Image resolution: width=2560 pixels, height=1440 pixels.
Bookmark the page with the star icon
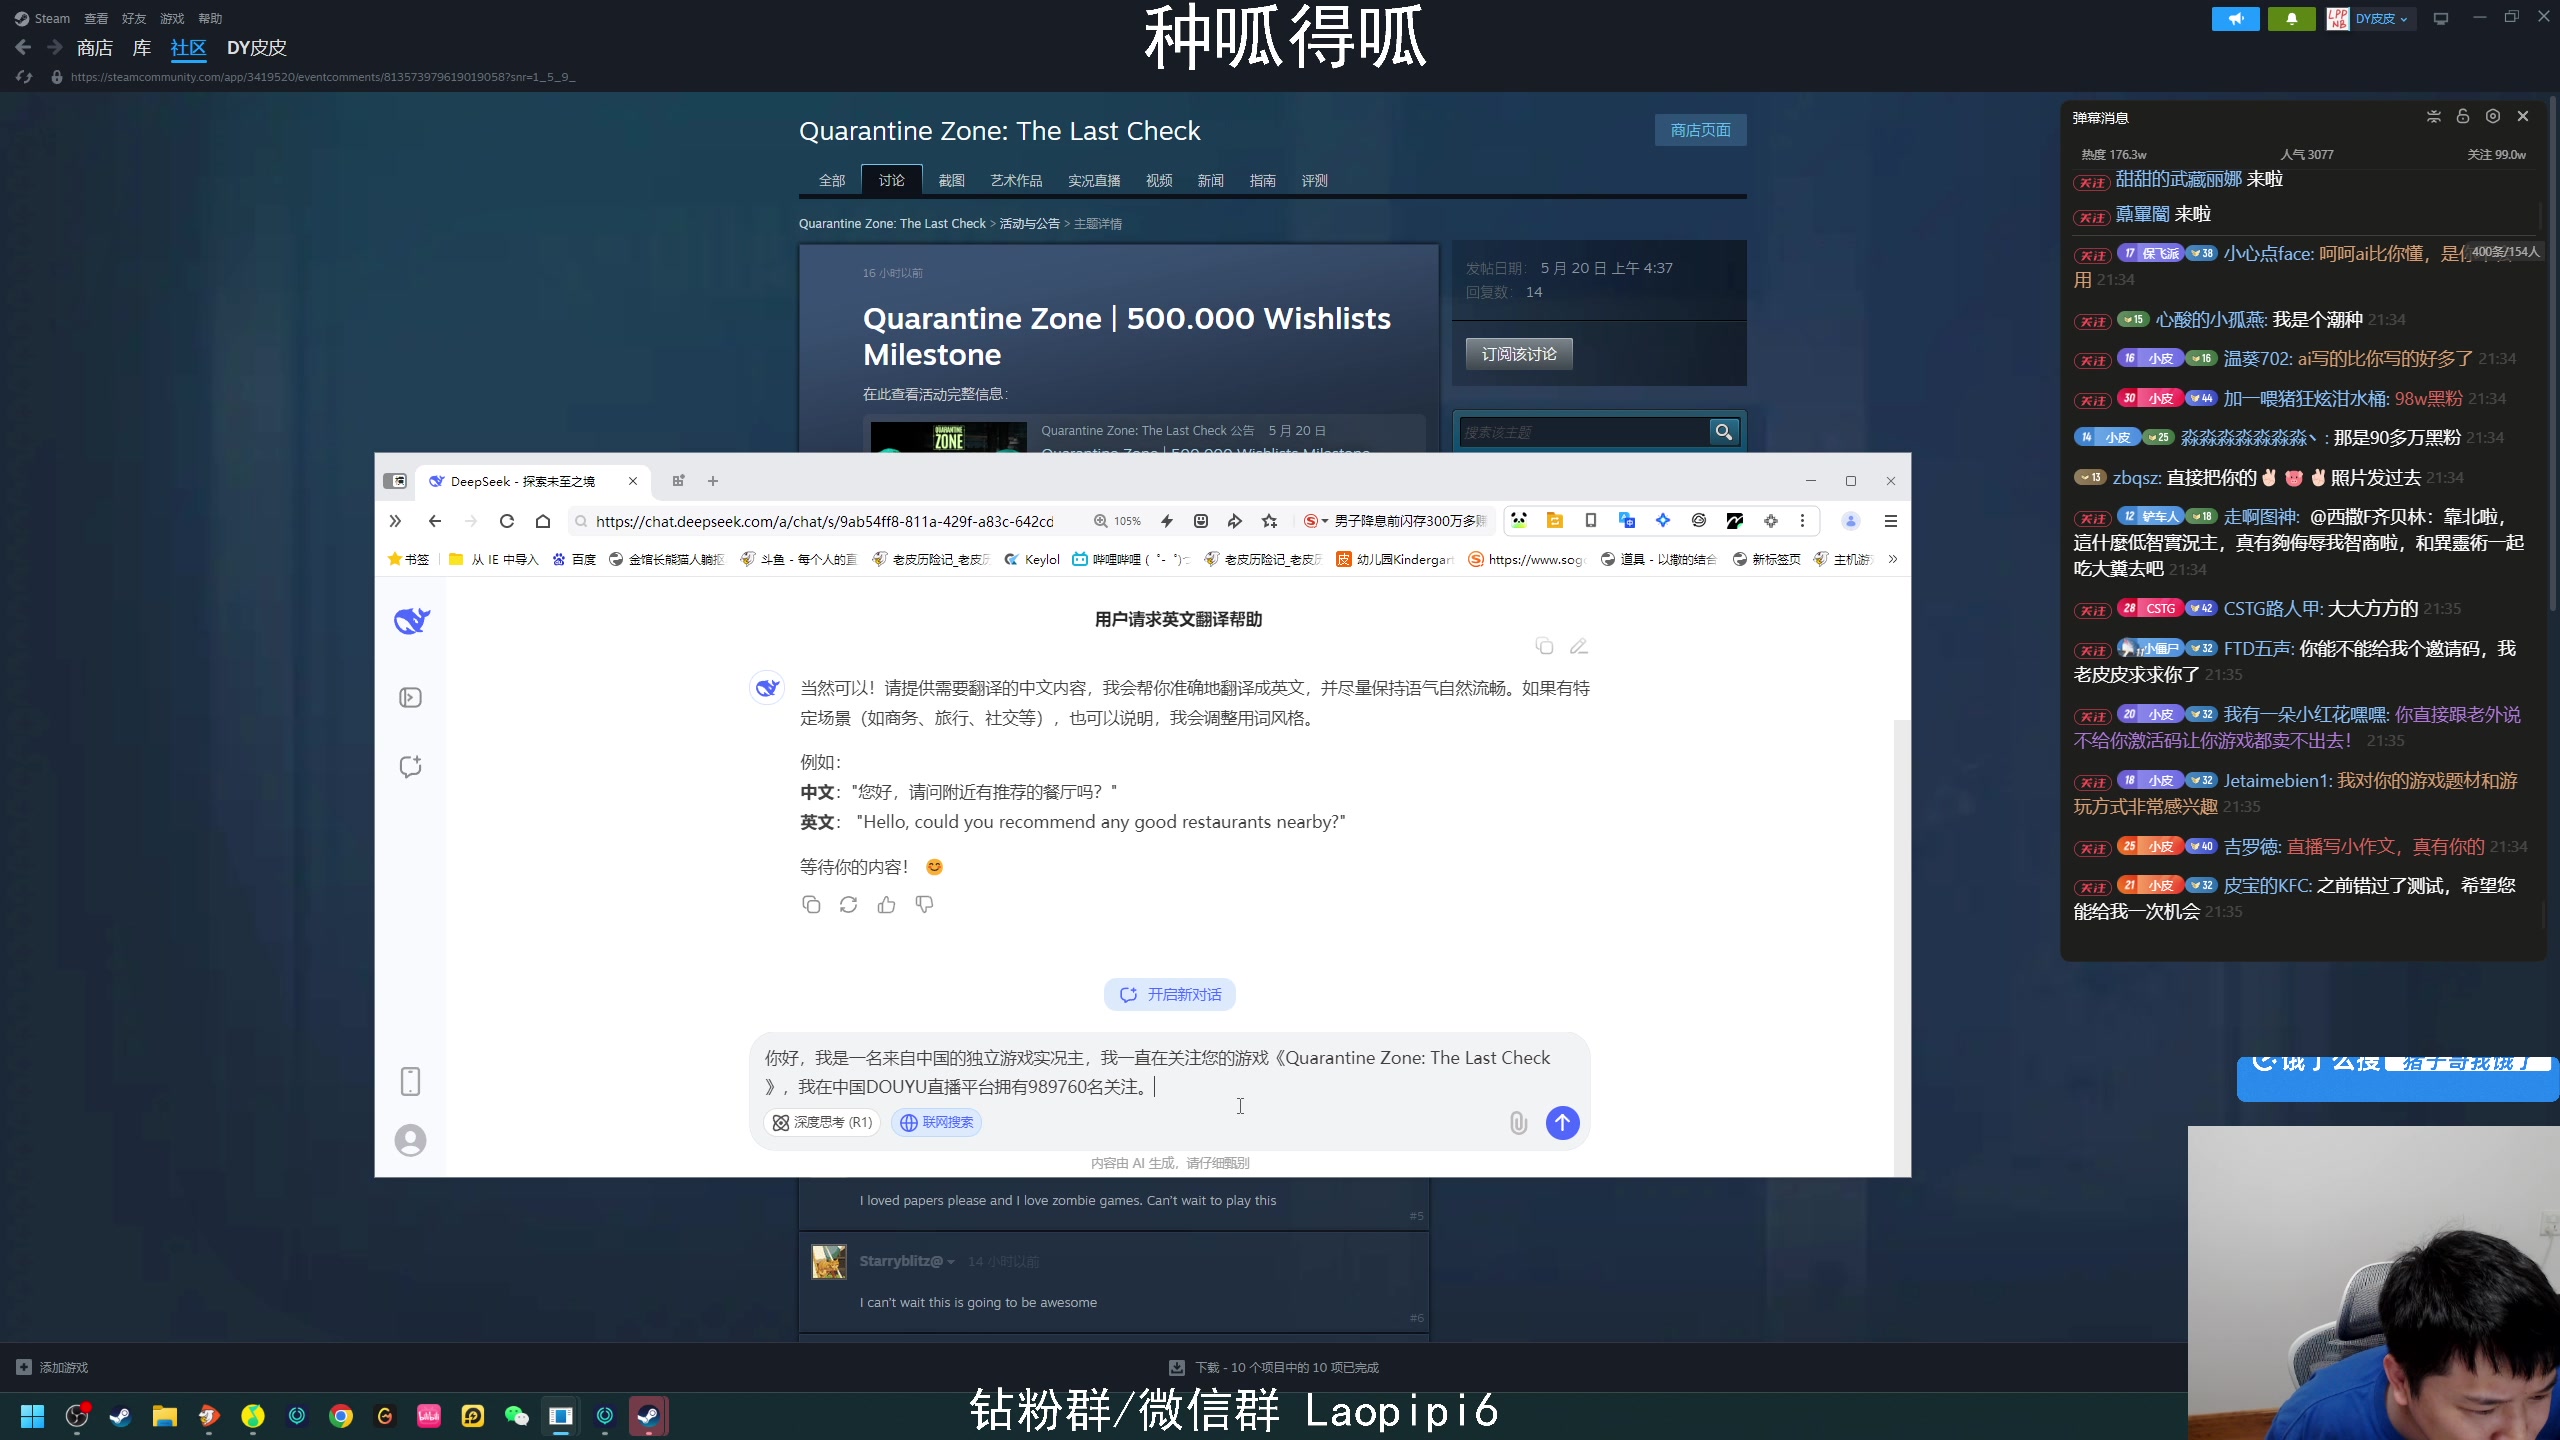pyautogui.click(x=1270, y=521)
